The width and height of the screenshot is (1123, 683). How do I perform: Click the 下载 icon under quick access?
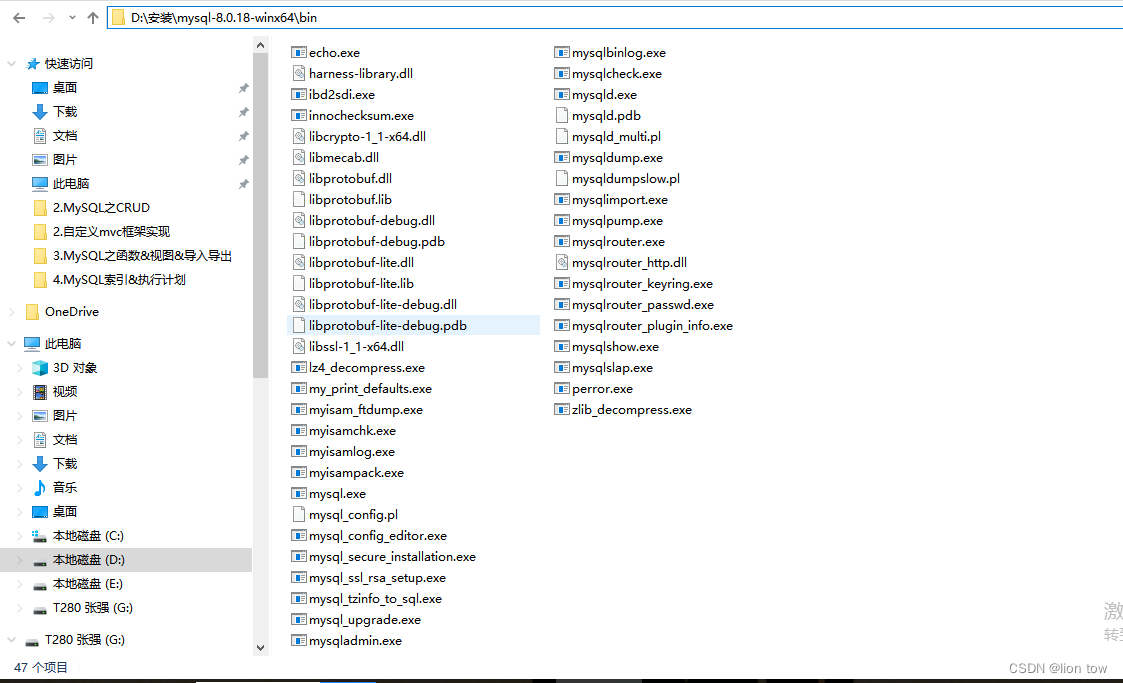tap(40, 112)
